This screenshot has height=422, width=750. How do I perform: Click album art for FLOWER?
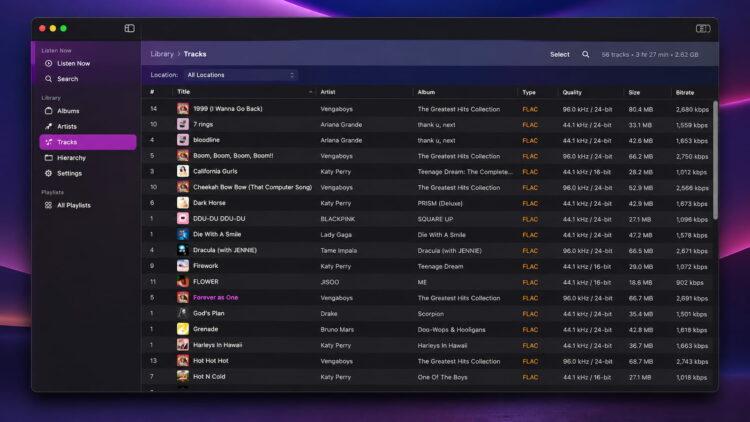tap(183, 282)
